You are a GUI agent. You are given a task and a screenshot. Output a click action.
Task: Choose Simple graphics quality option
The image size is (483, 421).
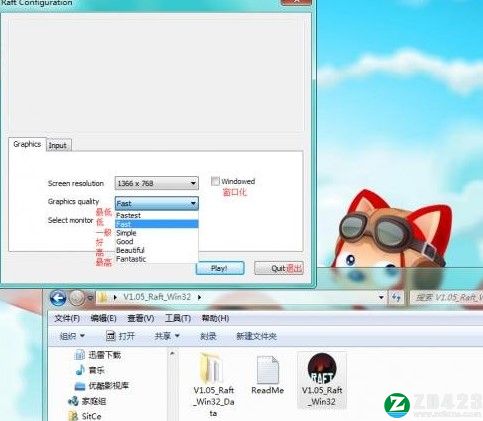point(157,233)
